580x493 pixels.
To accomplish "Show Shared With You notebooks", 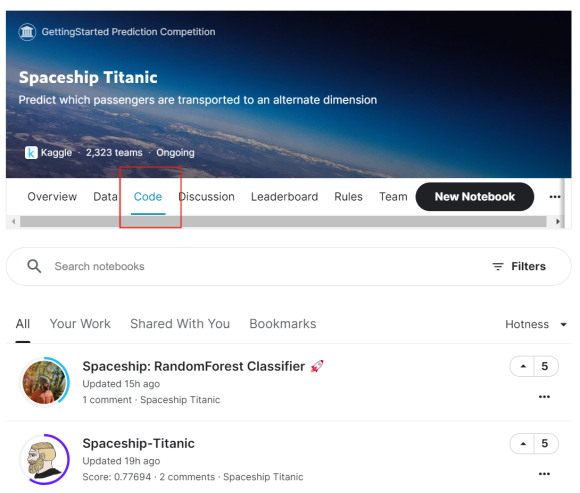I will pos(180,324).
